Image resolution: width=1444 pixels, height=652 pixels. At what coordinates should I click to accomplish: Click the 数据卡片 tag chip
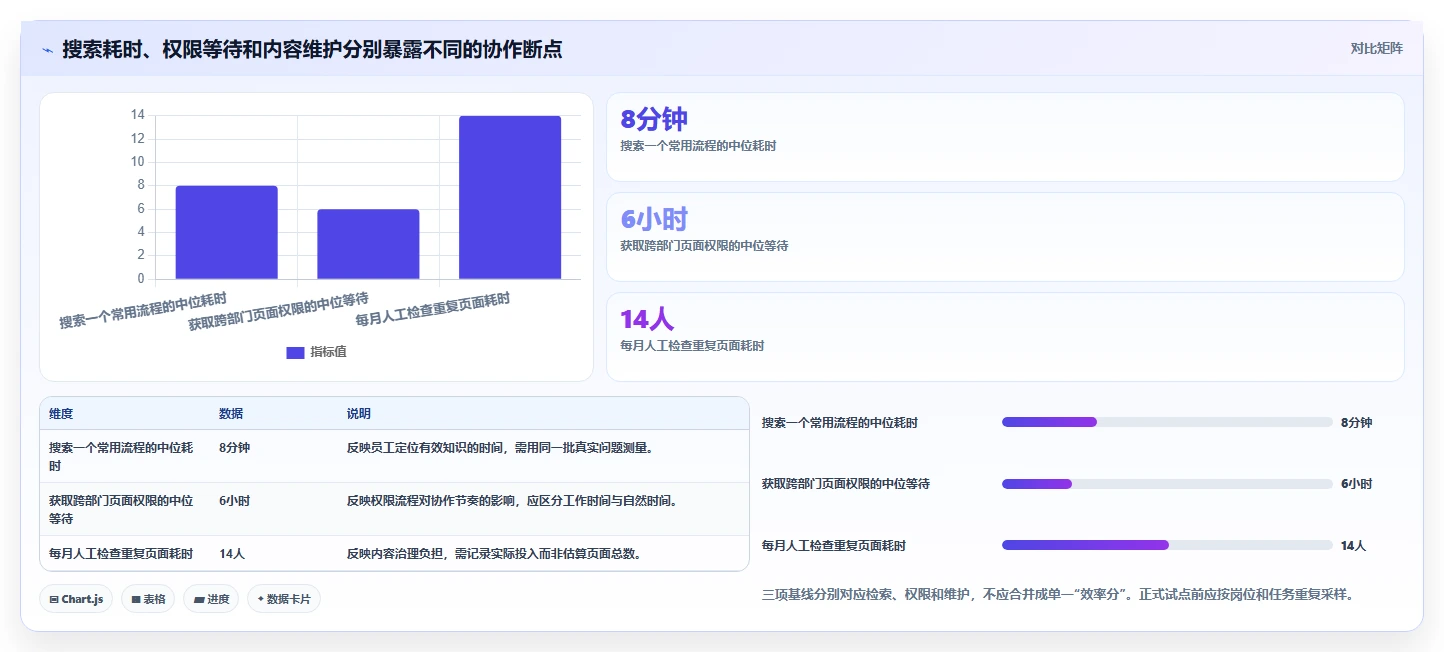[x=284, y=599]
